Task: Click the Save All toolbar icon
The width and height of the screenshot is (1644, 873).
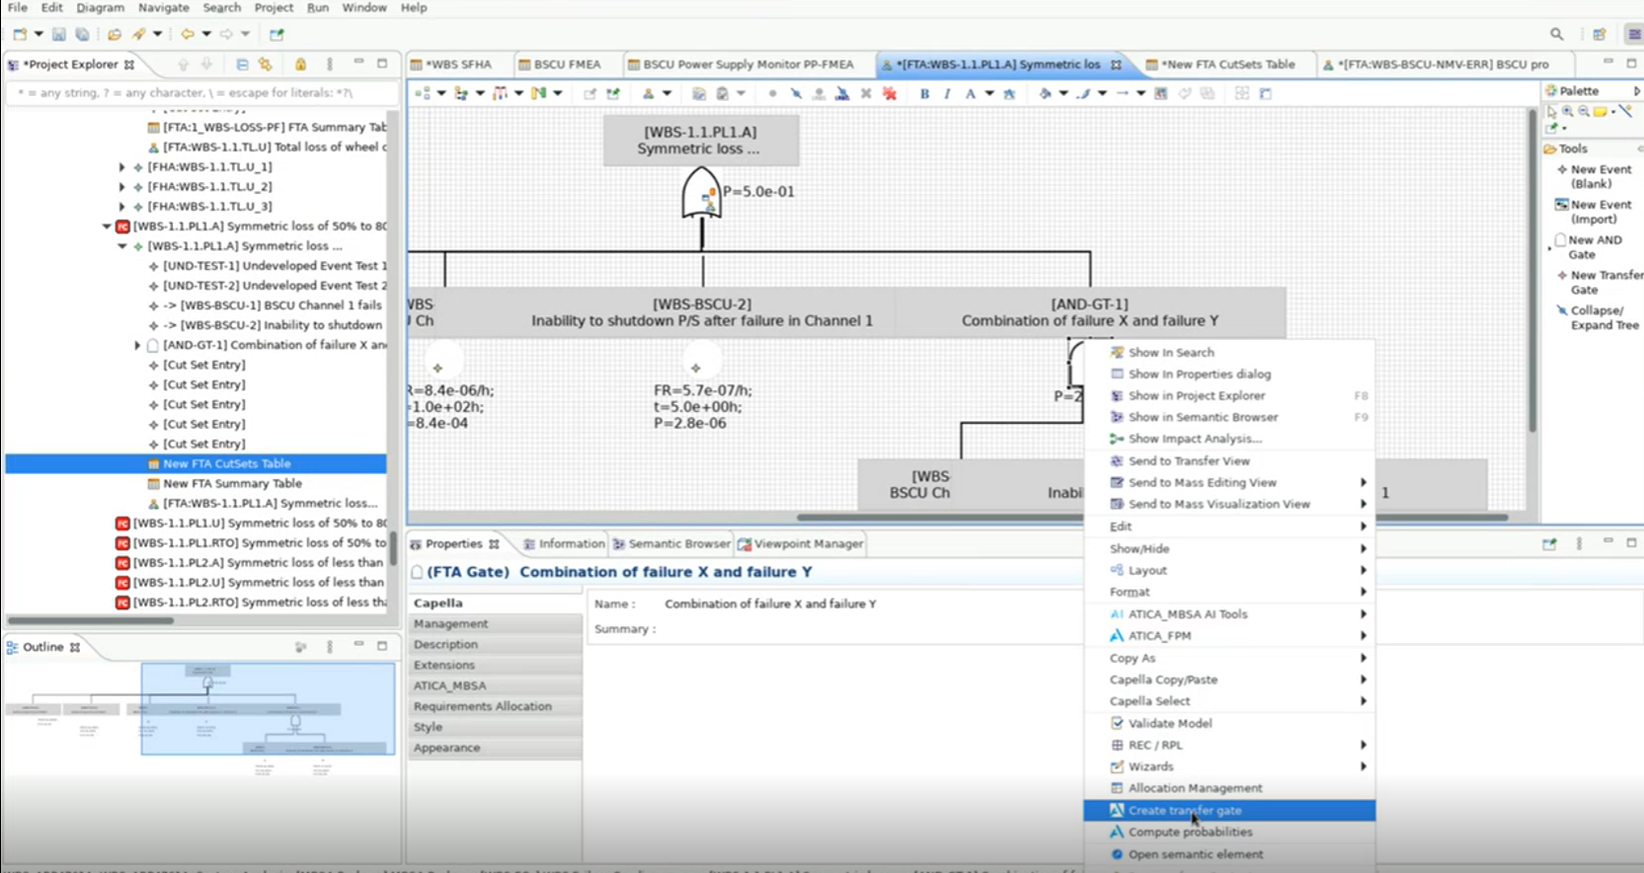Action: click(82, 34)
